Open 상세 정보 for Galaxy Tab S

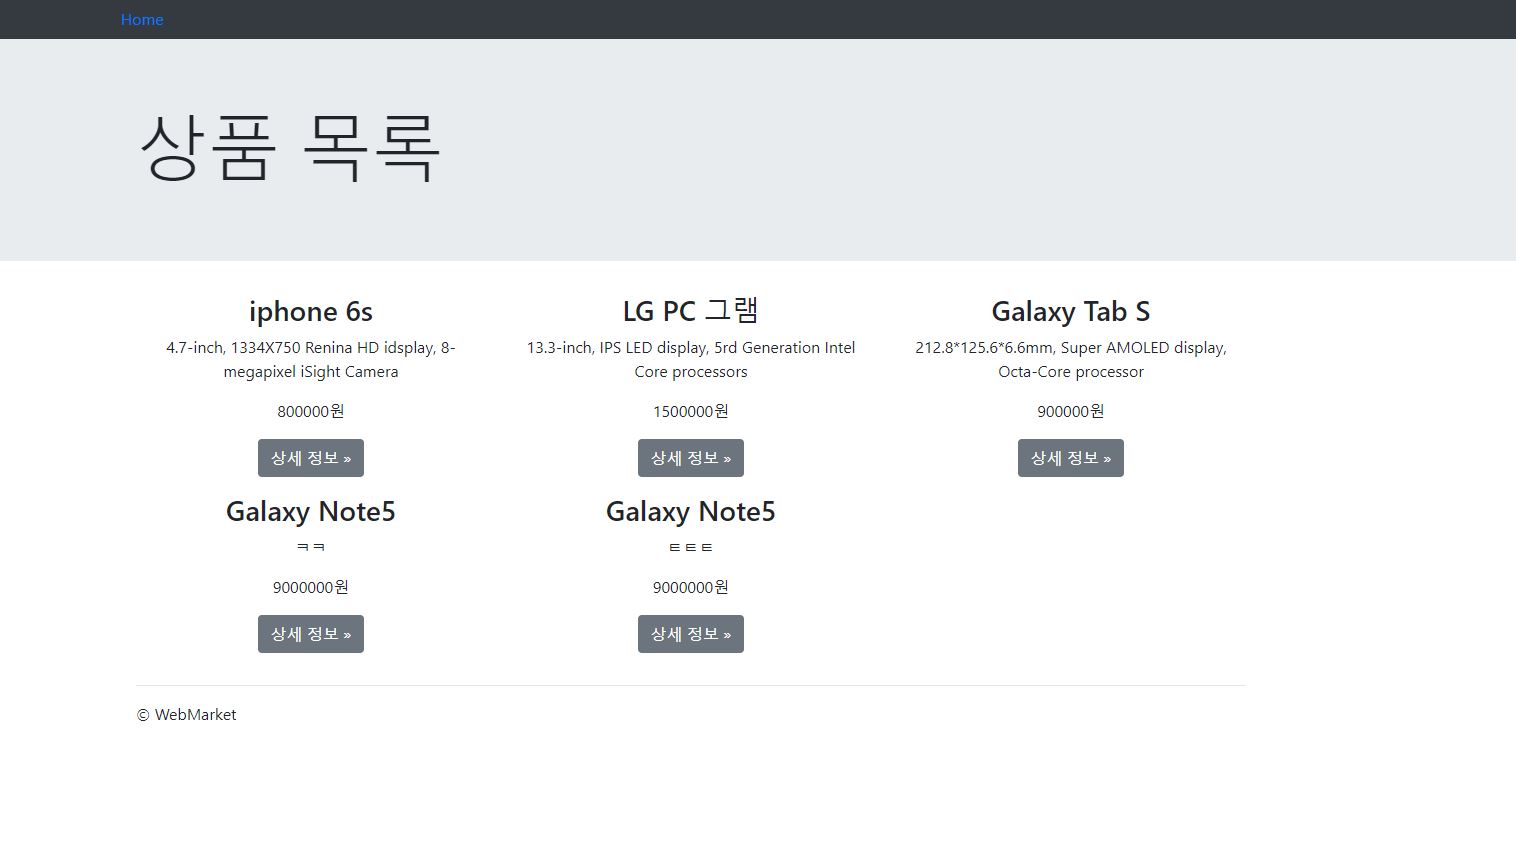point(1071,458)
